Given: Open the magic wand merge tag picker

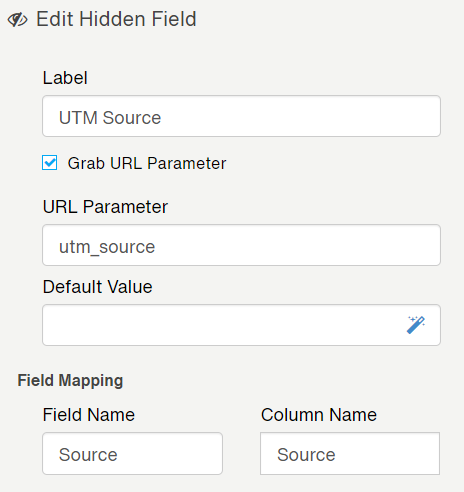Looking at the screenshot, I should 416,325.
